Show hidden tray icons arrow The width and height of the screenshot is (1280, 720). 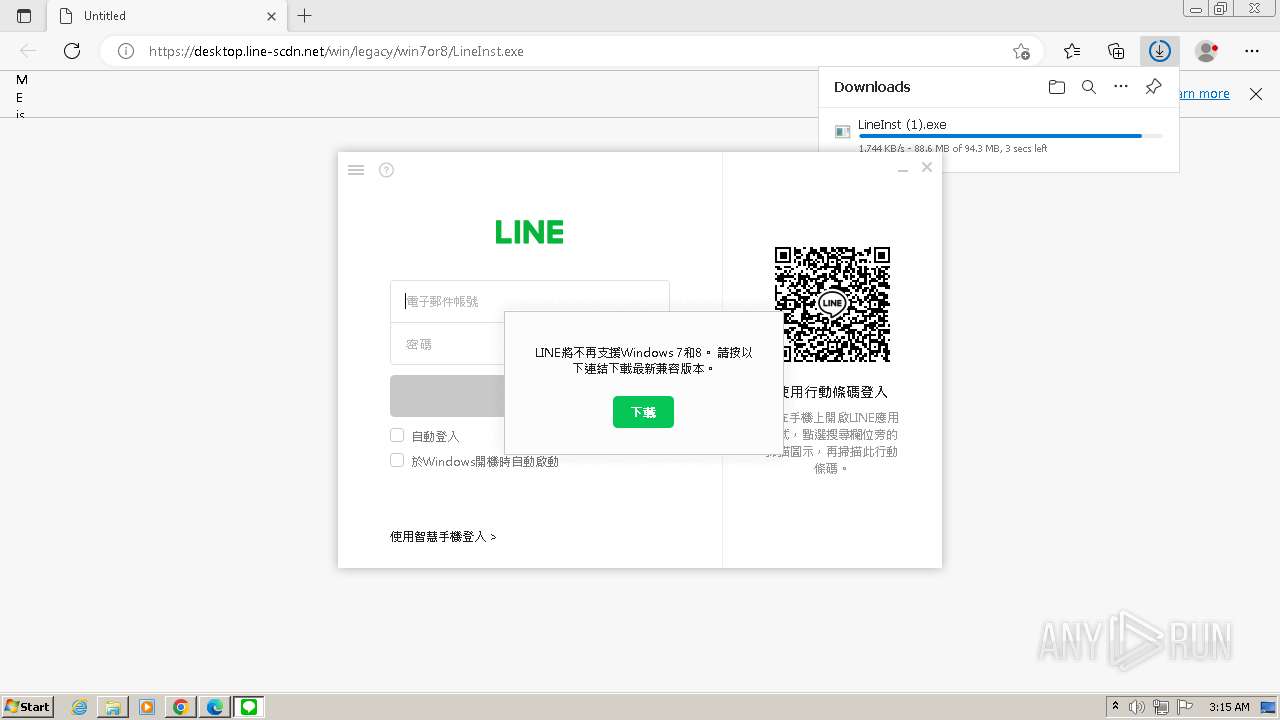point(1115,707)
